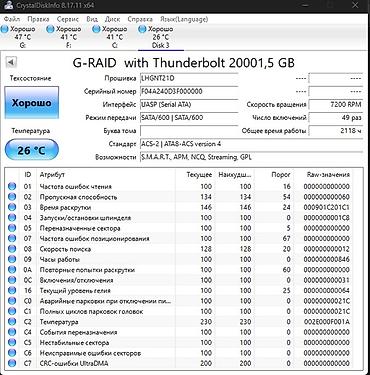Click status icon for Температура attribute row
Image resolution: width=370 pixels, height=375 pixels.
[12, 322]
